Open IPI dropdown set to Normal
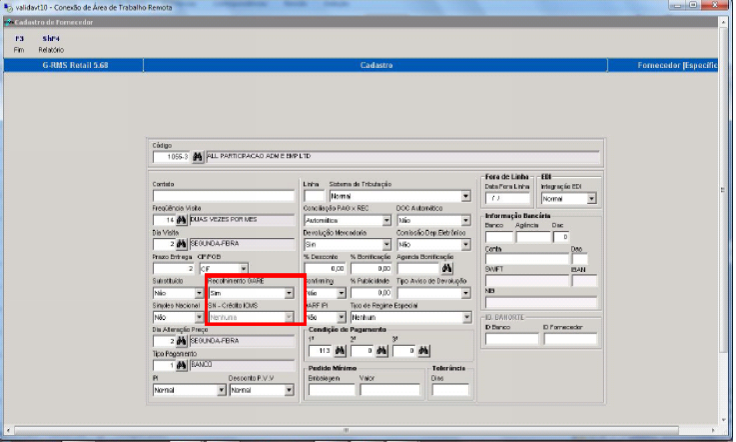 tap(221, 390)
